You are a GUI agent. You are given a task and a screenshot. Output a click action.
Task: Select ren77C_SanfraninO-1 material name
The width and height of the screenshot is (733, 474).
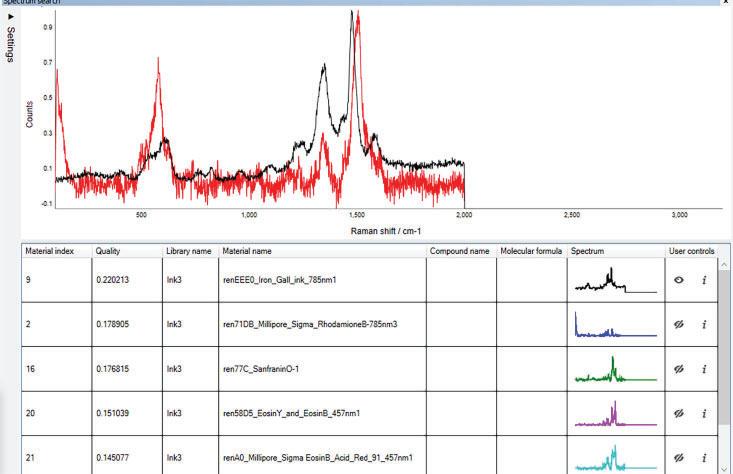(261, 369)
